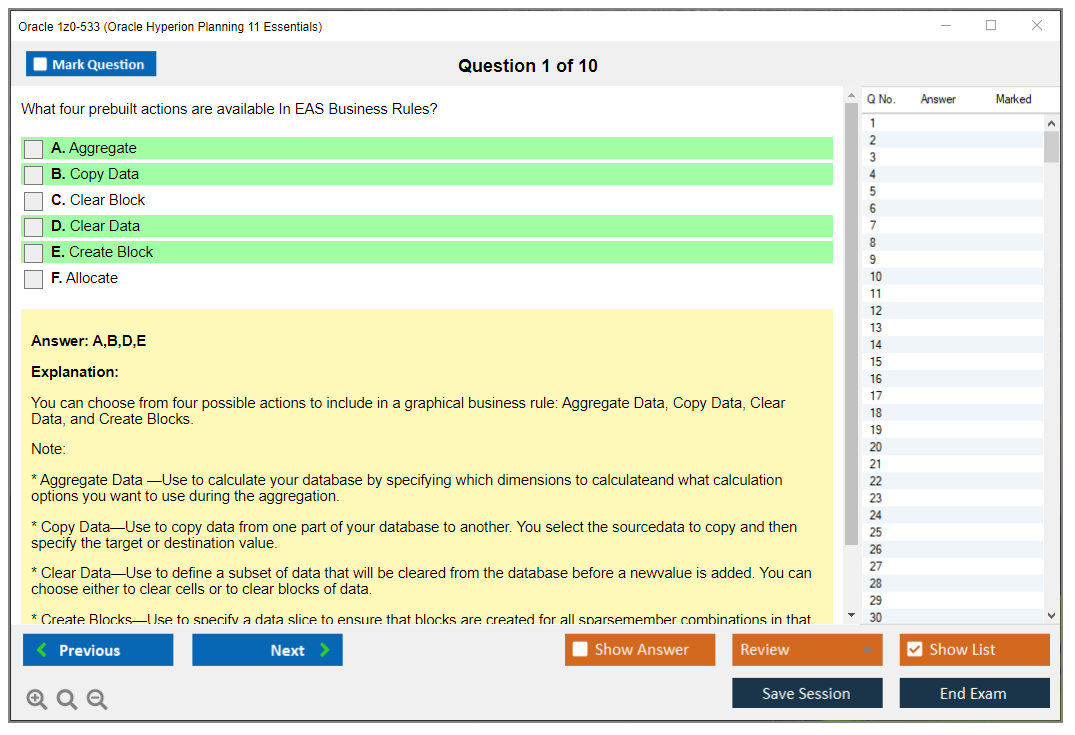Click the zoom reset magnifier icon
Screen dimensions: 1075x735
pos(67,700)
